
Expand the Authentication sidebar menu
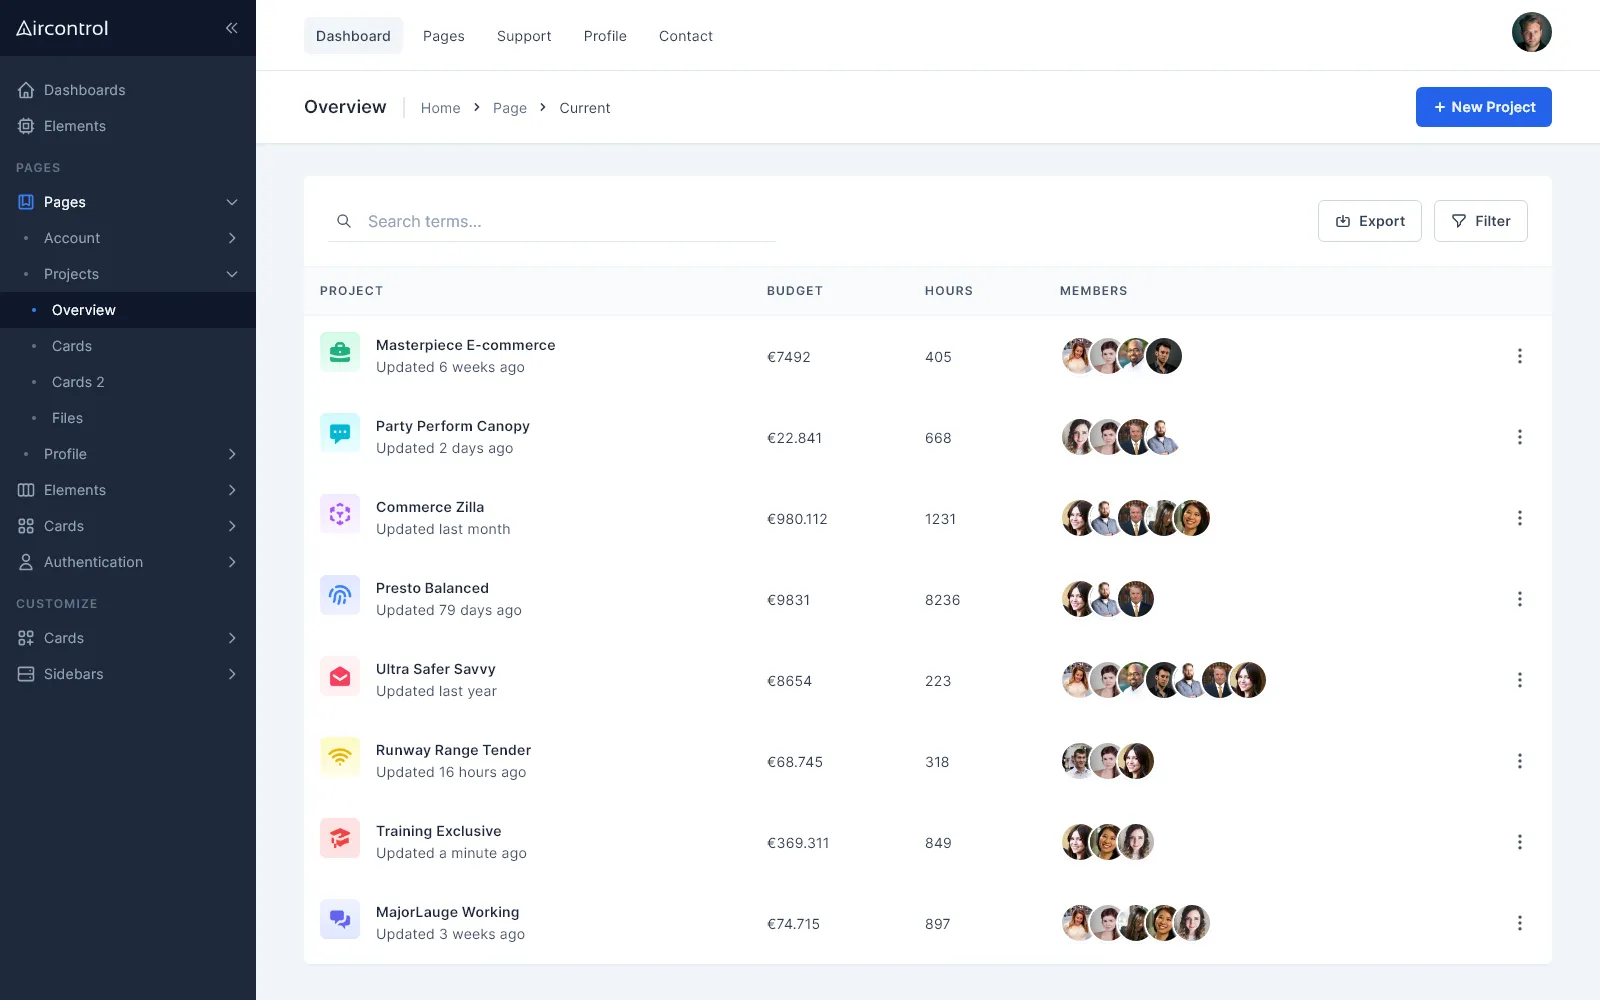tap(232, 562)
